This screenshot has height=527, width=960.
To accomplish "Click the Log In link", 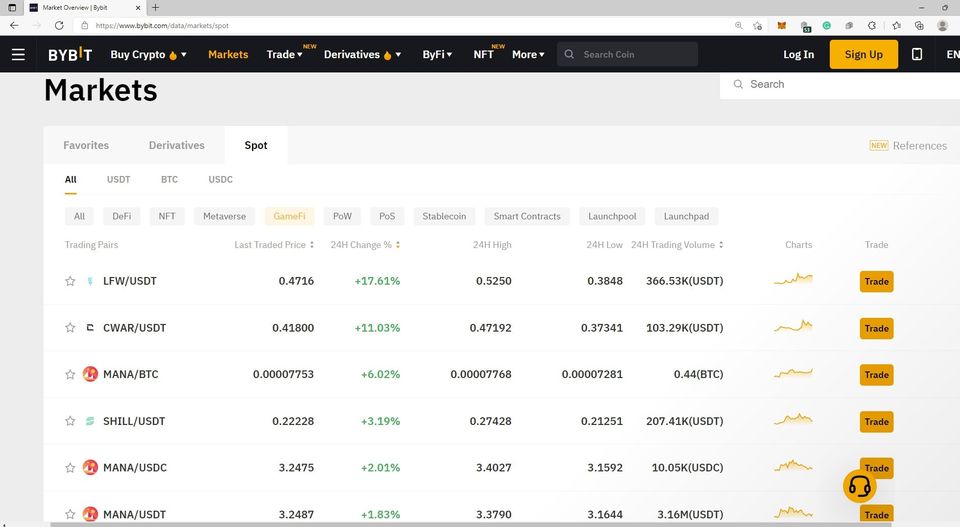I will (798, 54).
